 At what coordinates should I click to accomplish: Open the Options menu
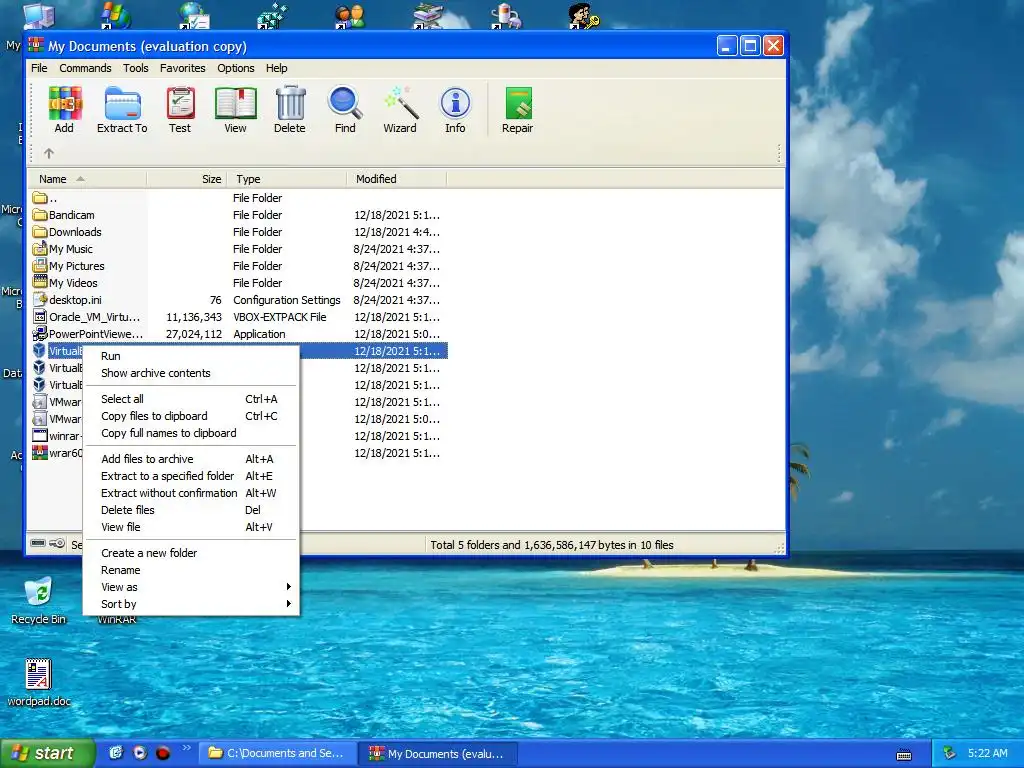236,68
